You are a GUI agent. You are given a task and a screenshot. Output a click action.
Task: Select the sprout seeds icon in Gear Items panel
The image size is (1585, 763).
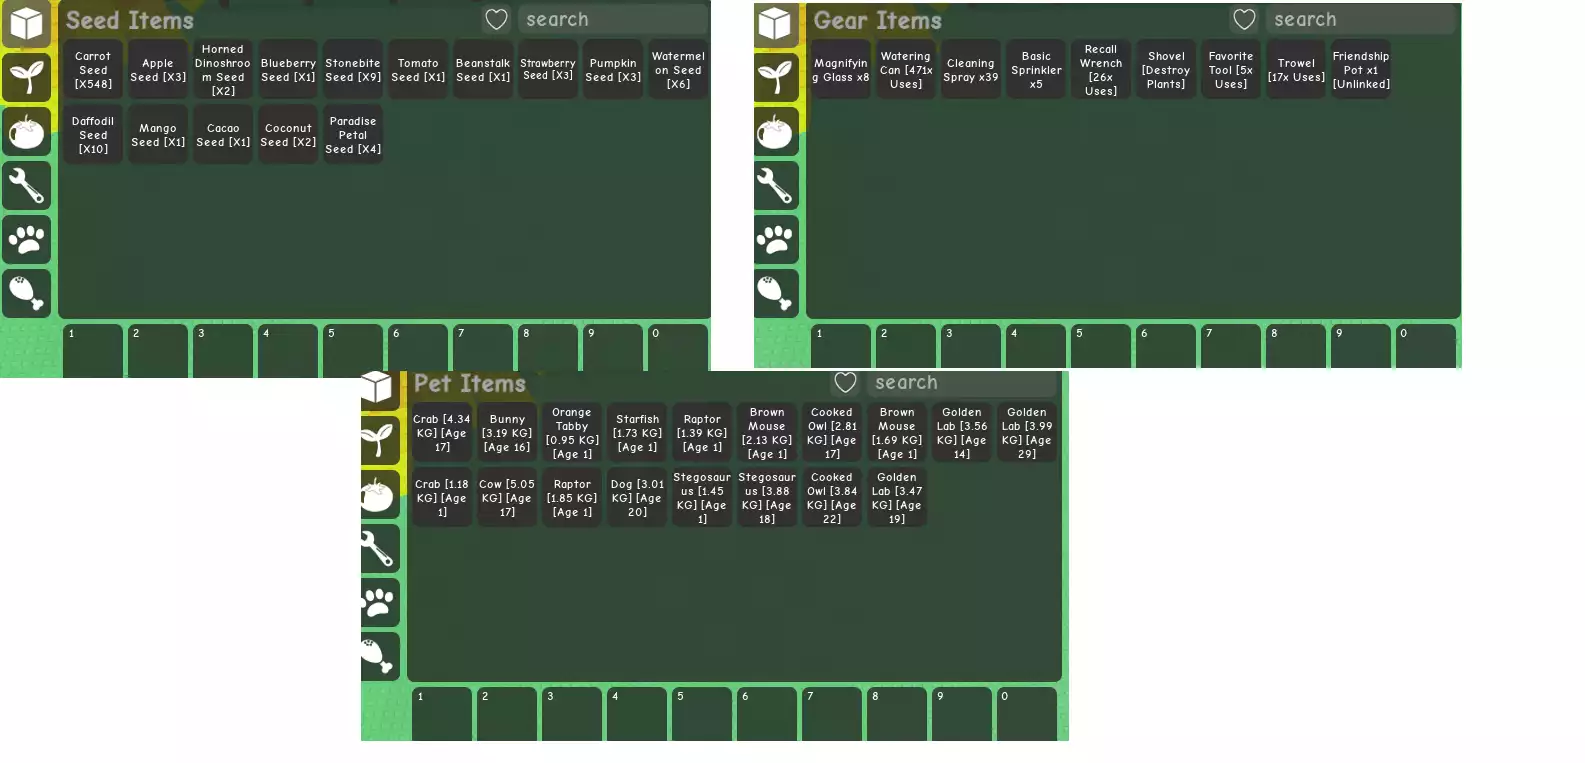[775, 77]
